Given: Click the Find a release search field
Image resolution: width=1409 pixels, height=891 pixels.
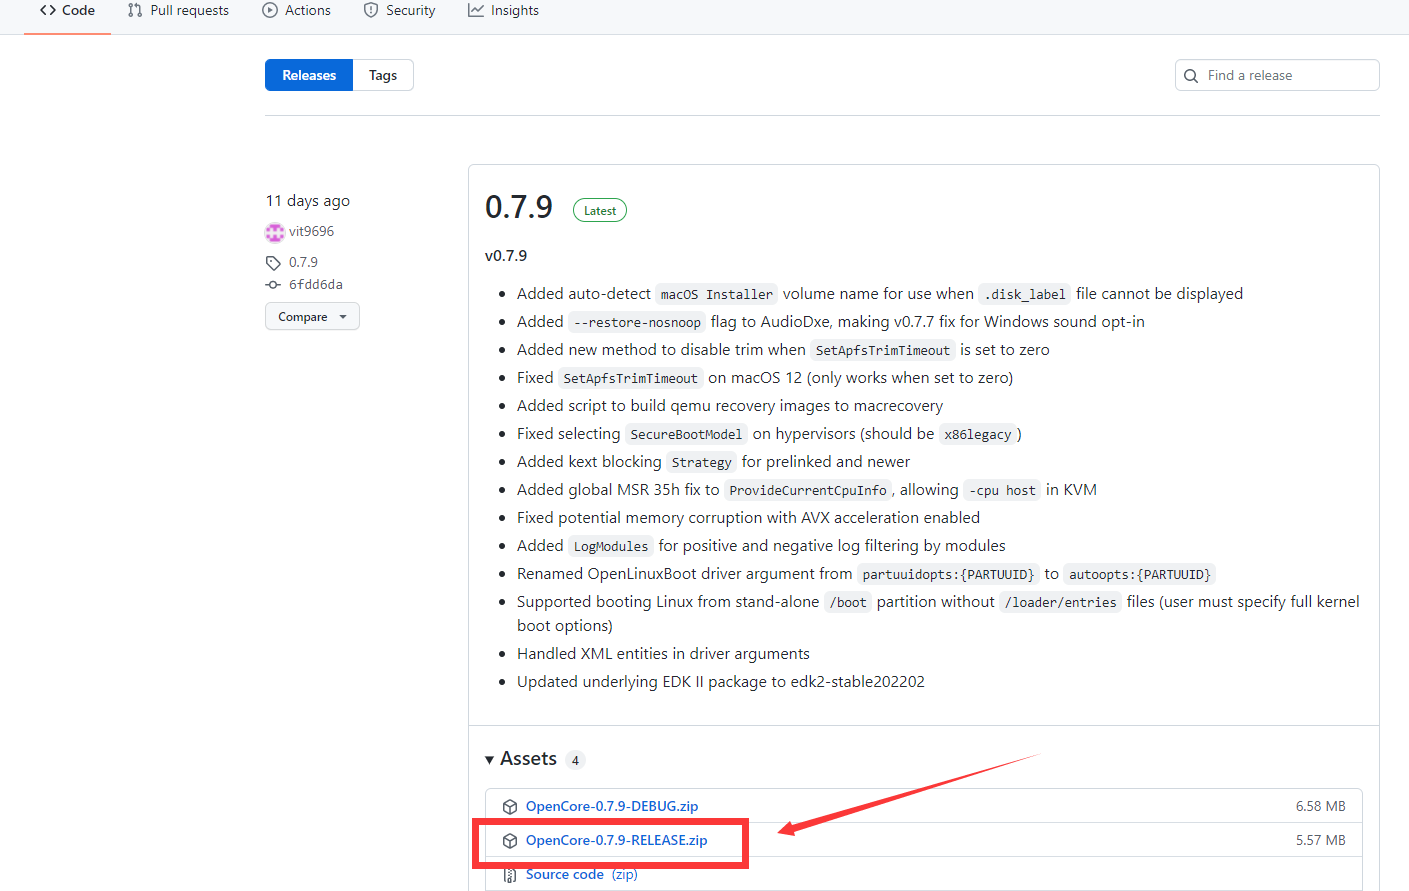Looking at the screenshot, I should pos(1287,75).
